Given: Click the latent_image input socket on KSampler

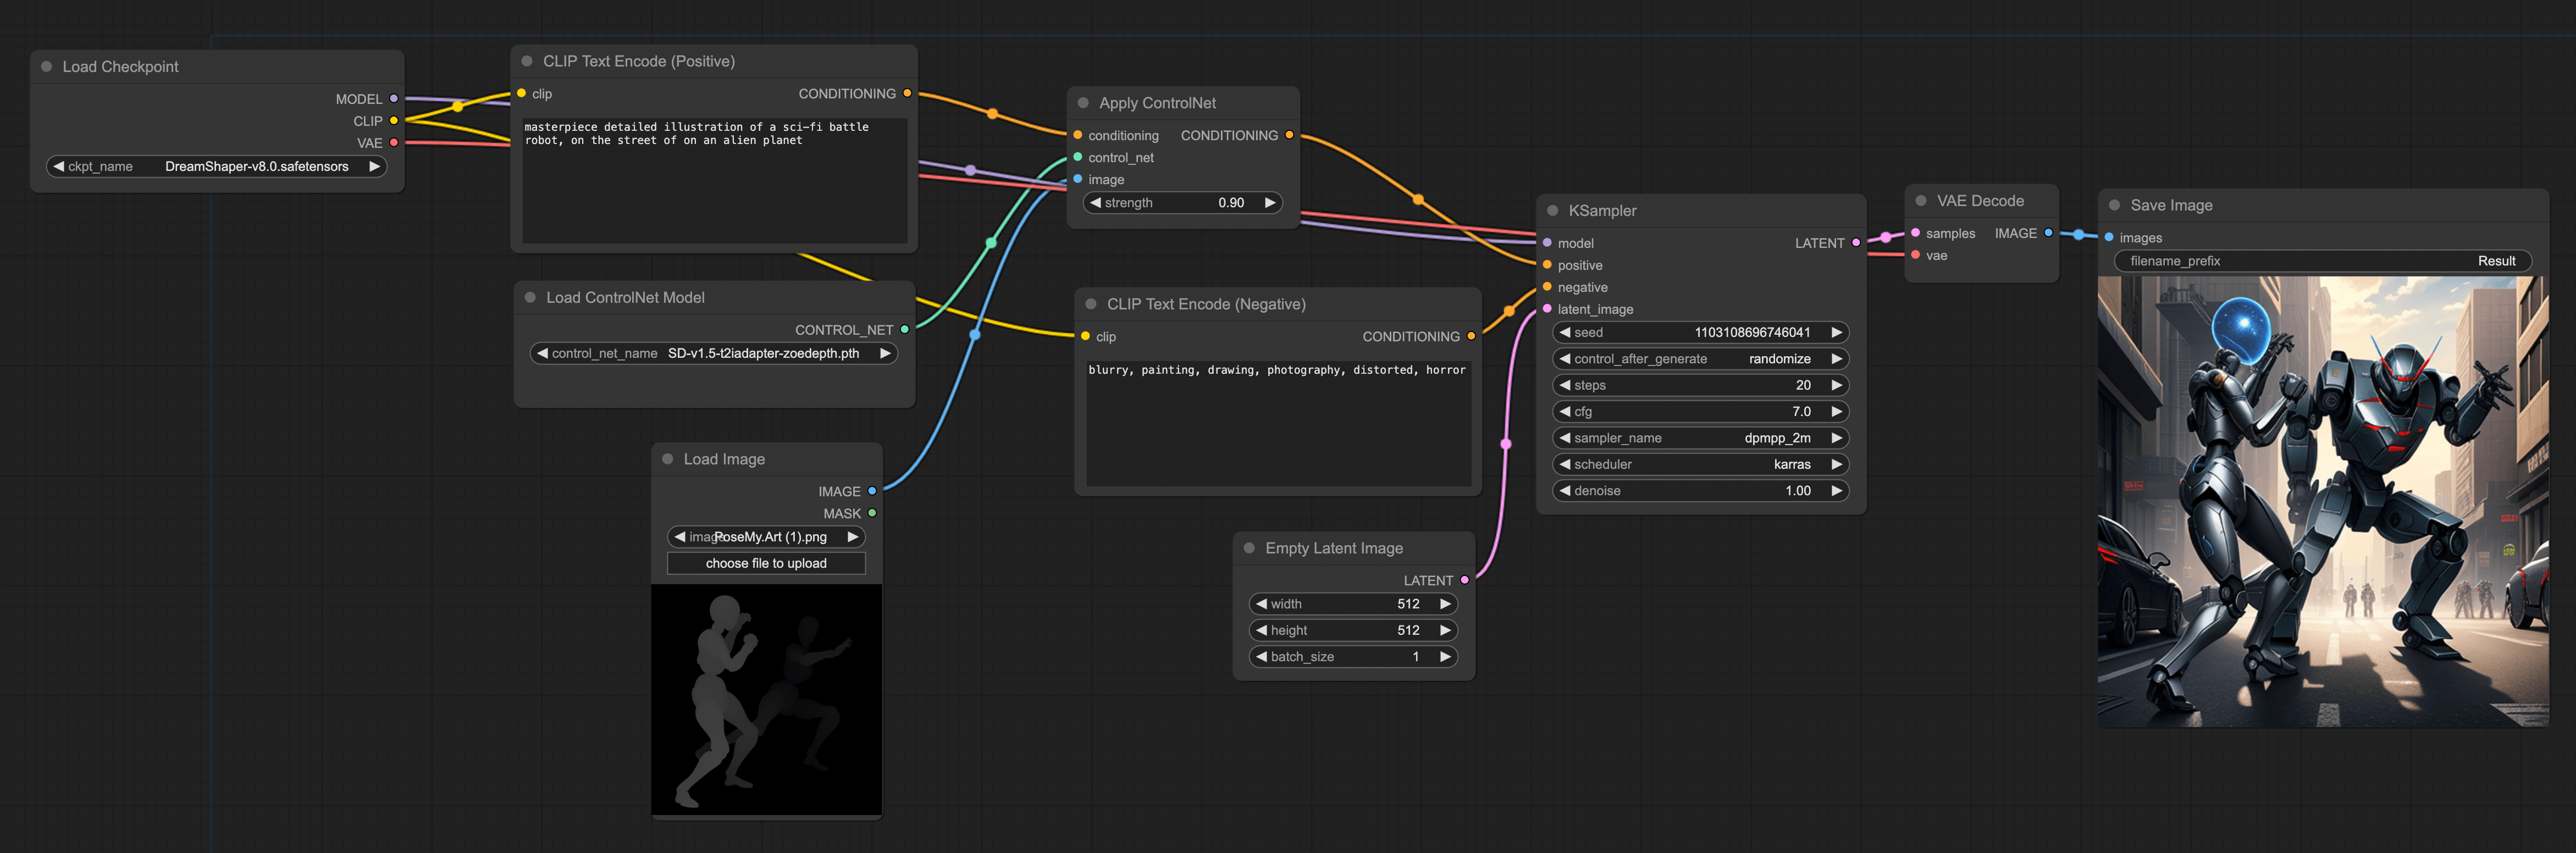Looking at the screenshot, I should [1547, 309].
